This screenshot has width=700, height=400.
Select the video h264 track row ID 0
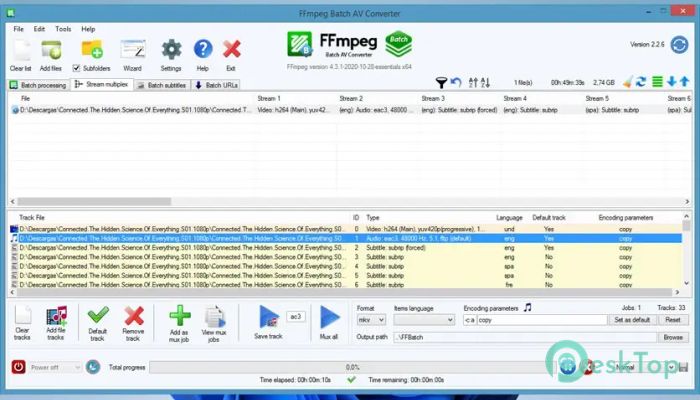click(345, 229)
